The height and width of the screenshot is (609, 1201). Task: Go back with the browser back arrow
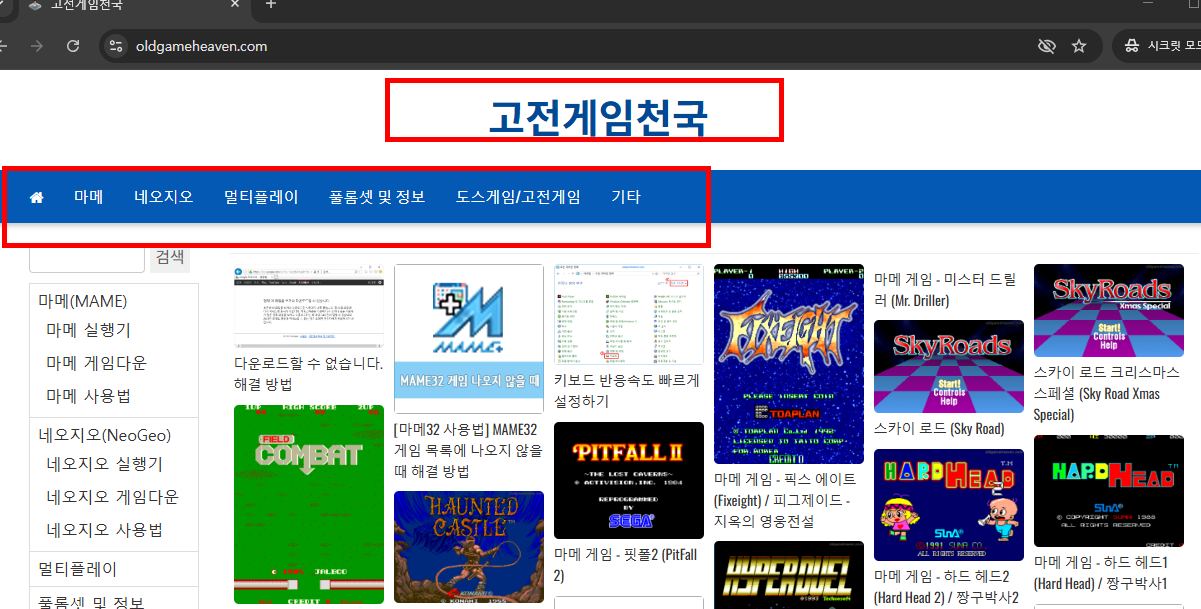(6, 46)
